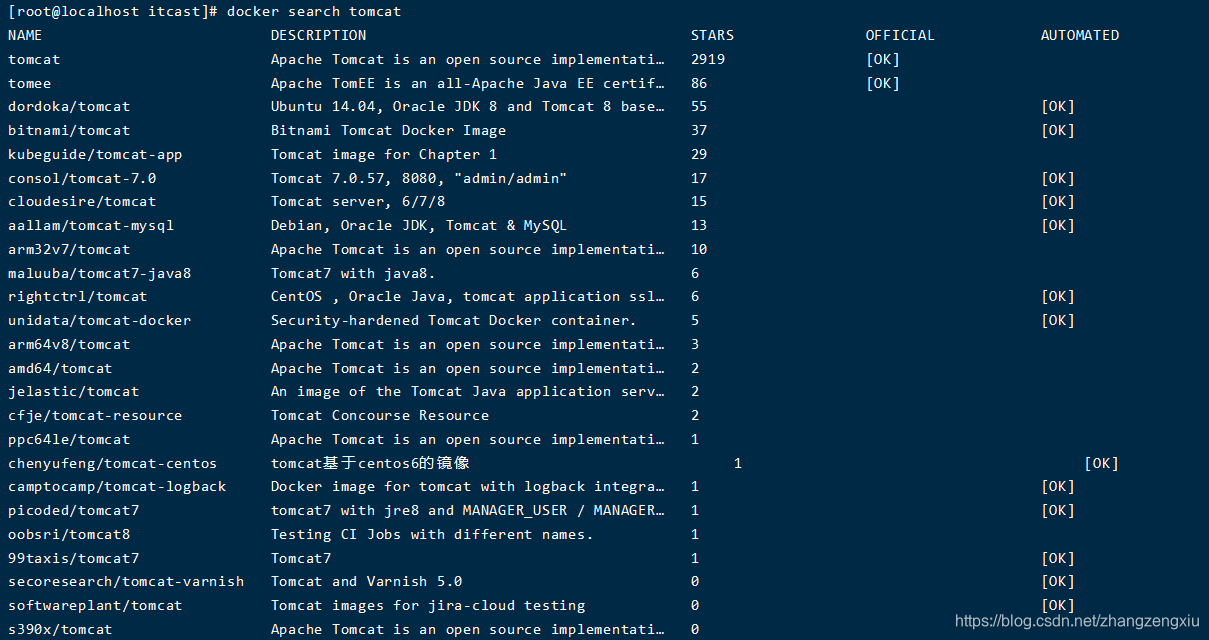Select the NAME column header
The height and width of the screenshot is (640, 1209).
[25, 35]
